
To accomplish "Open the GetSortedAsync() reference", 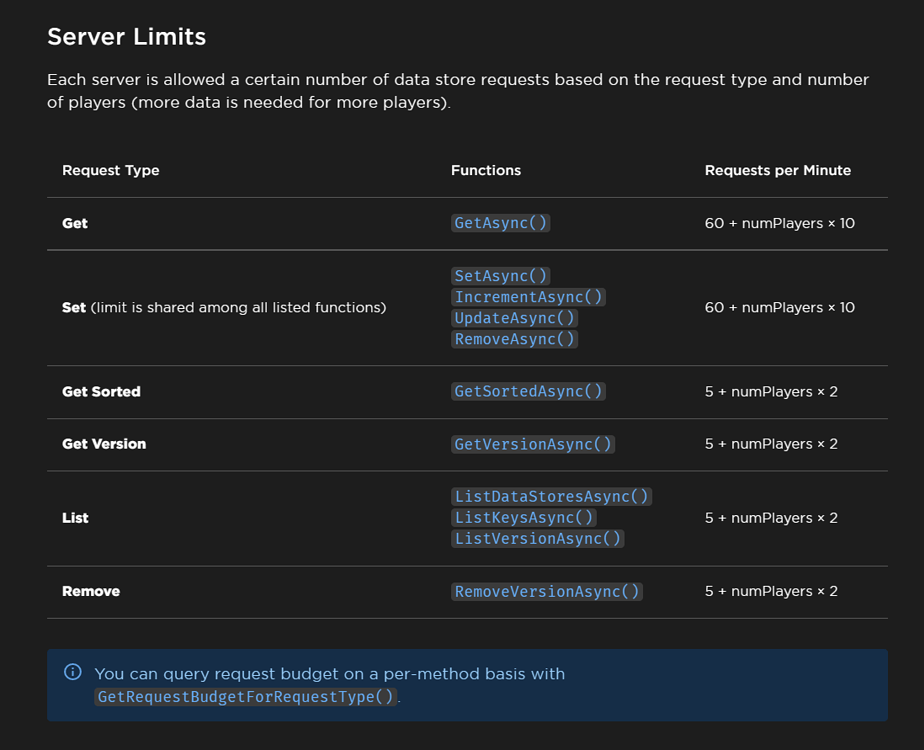I will [x=528, y=391].
